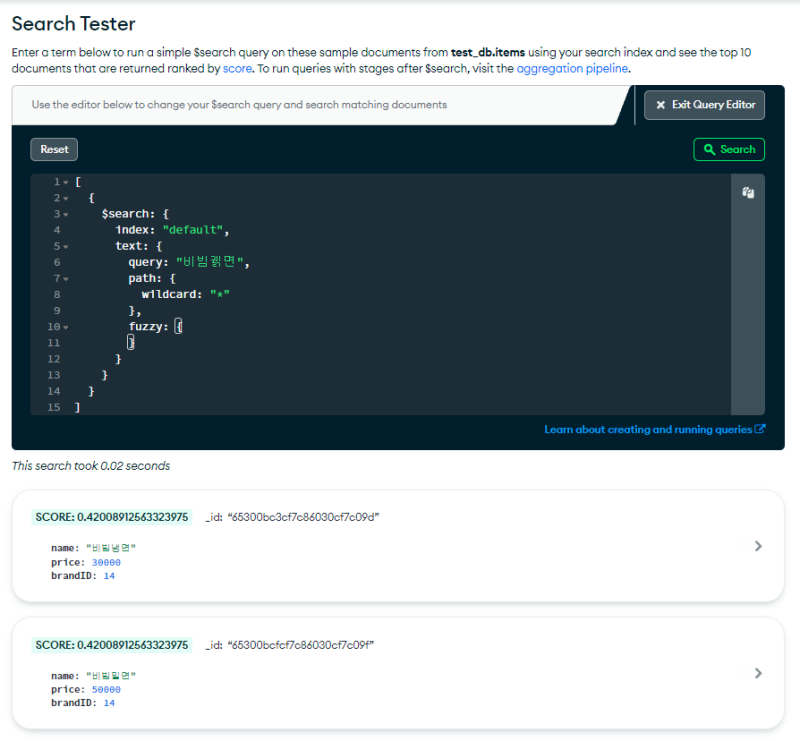Click the external link icon after running queries

pos(761,429)
